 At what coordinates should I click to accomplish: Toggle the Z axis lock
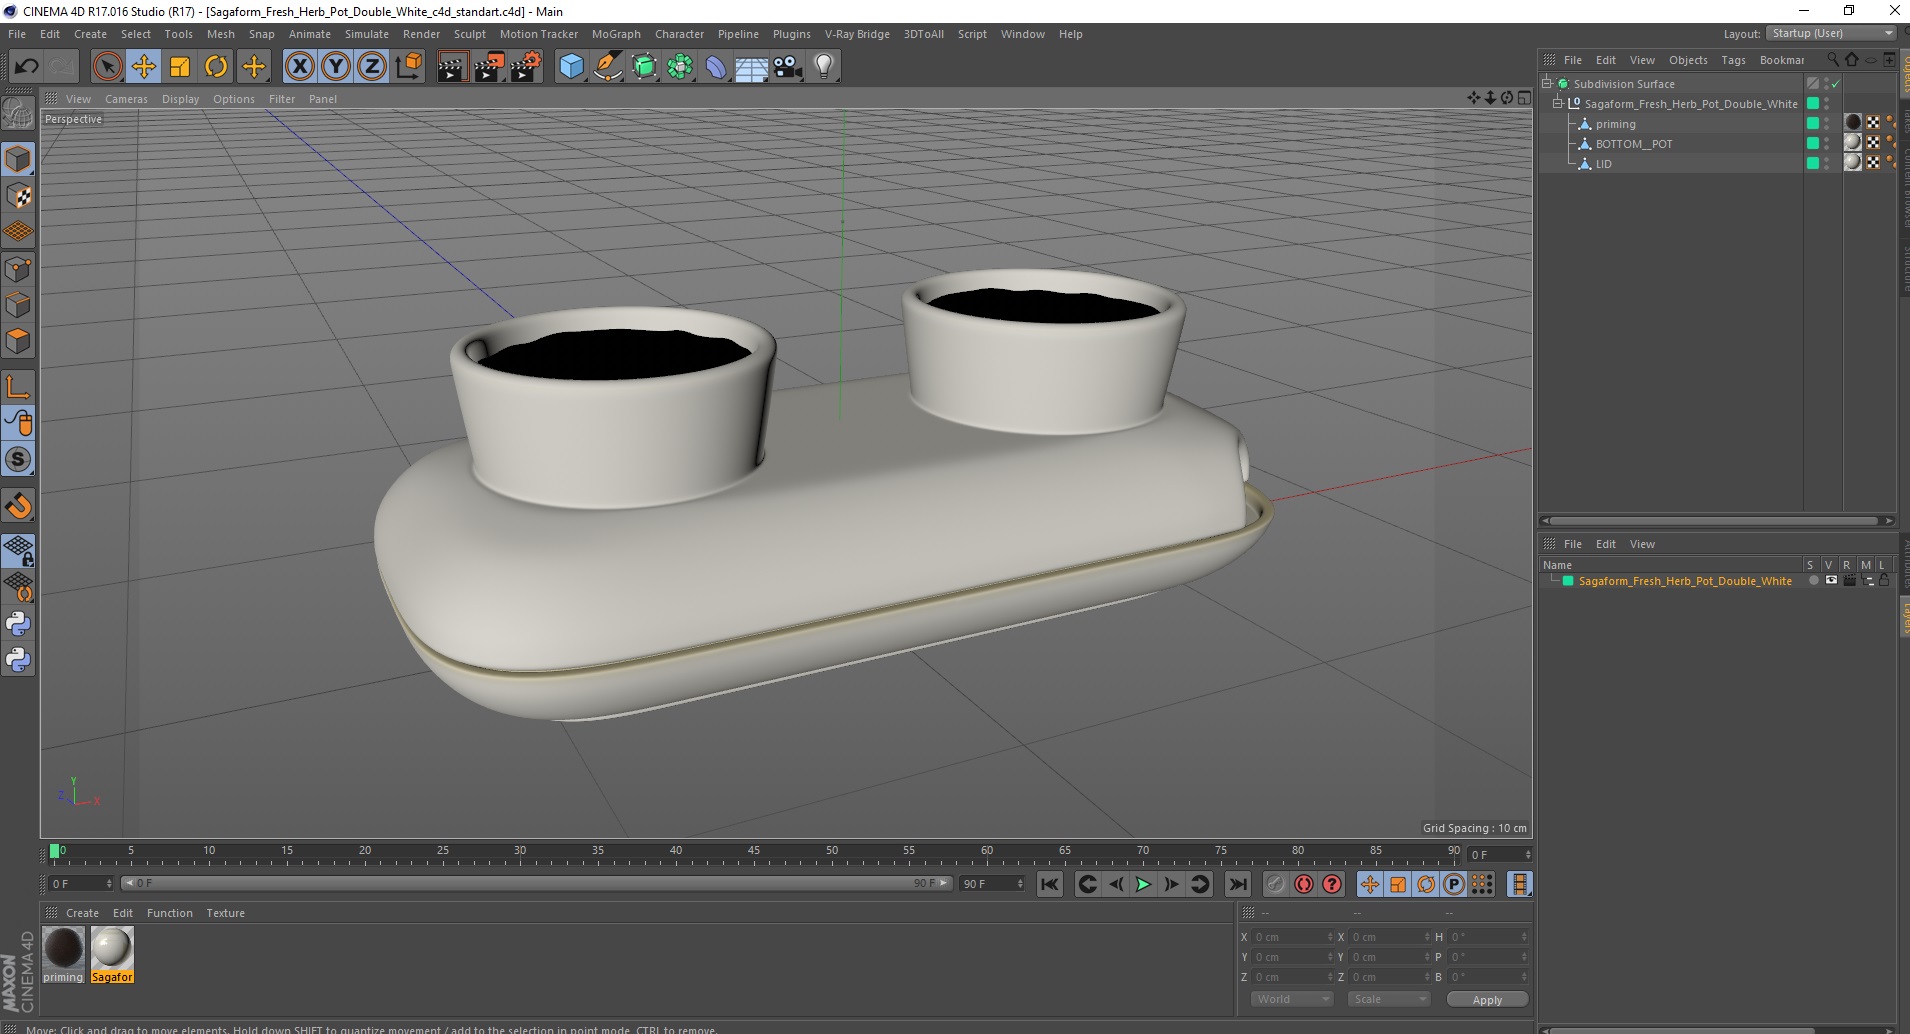pyautogui.click(x=372, y=67)
